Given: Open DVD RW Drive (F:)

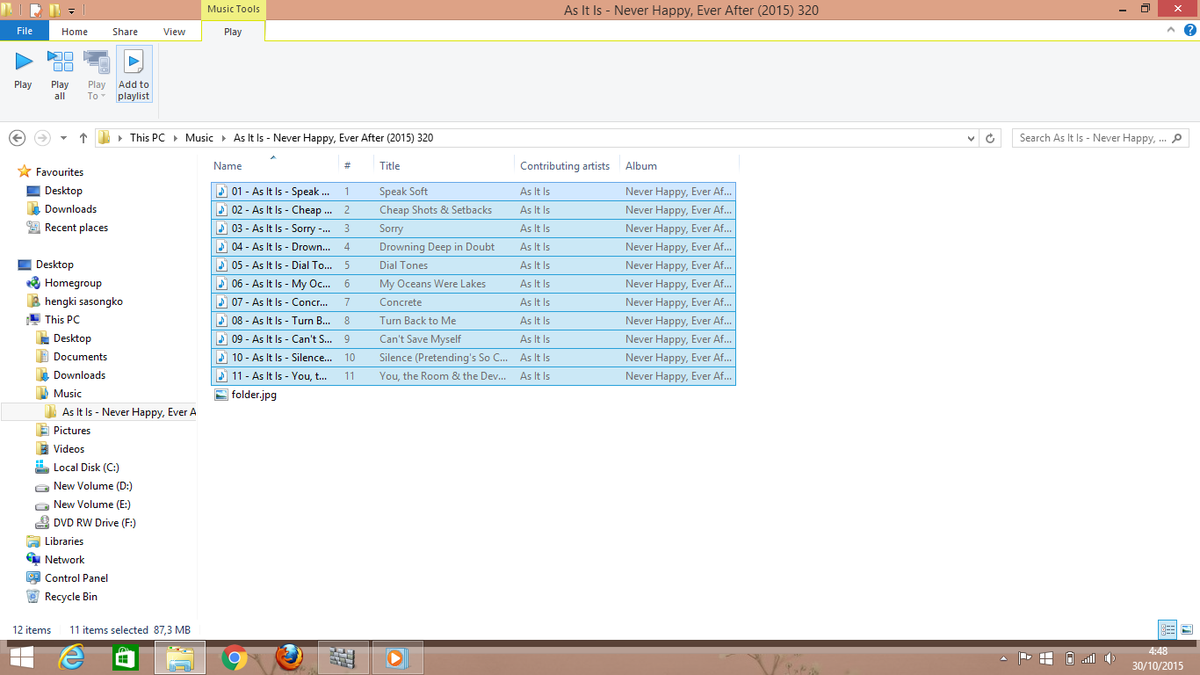Looking at the screenshot, I should (94, 523).
